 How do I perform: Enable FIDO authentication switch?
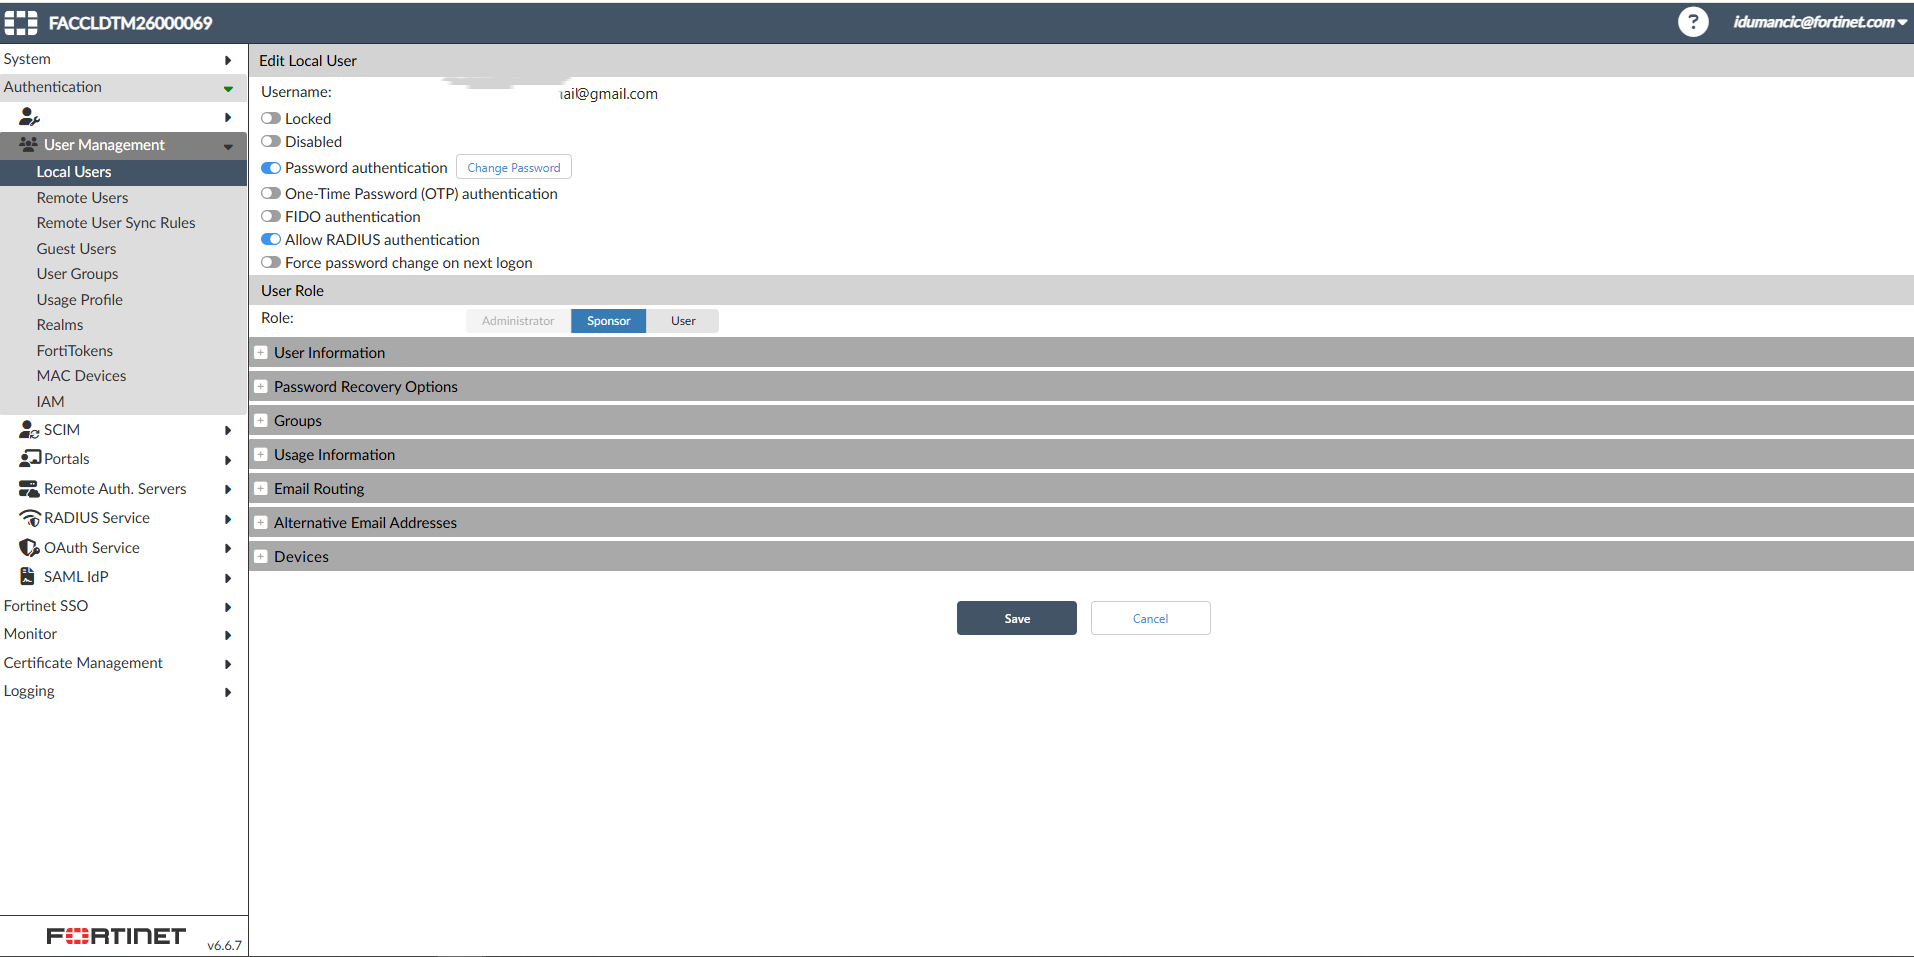point(271,217)
